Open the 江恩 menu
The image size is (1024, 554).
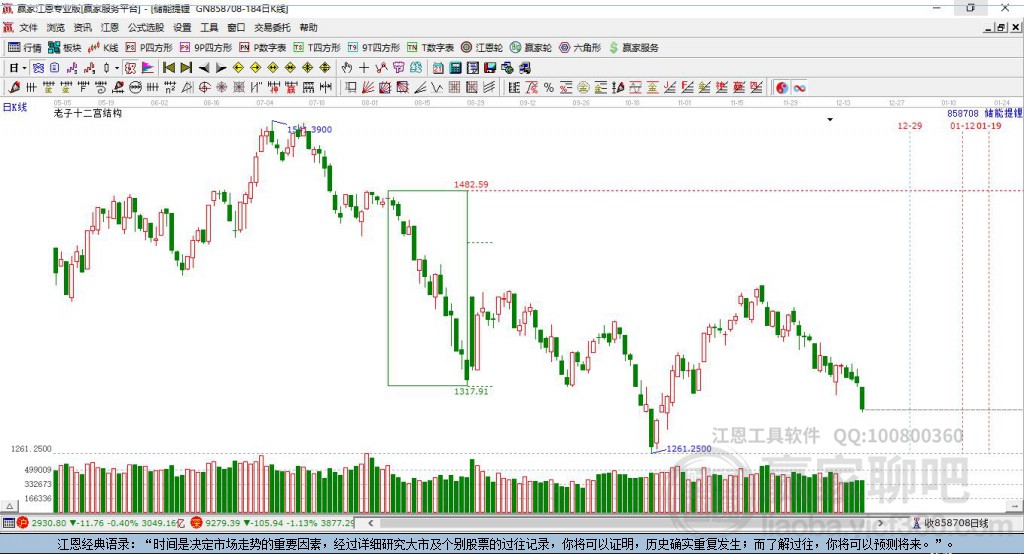point(110,27)
